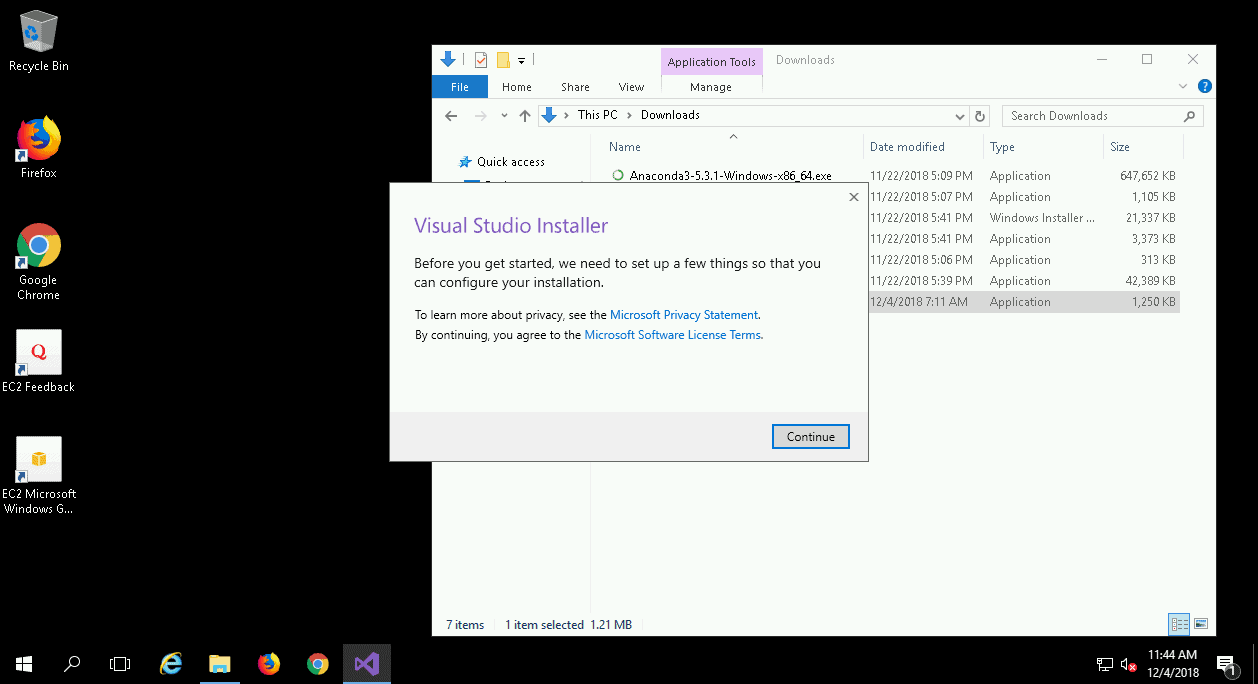This screenshot has width=1258, height=684.
Task: Switch to large icons view in status bar
Action: (1201, 623)
